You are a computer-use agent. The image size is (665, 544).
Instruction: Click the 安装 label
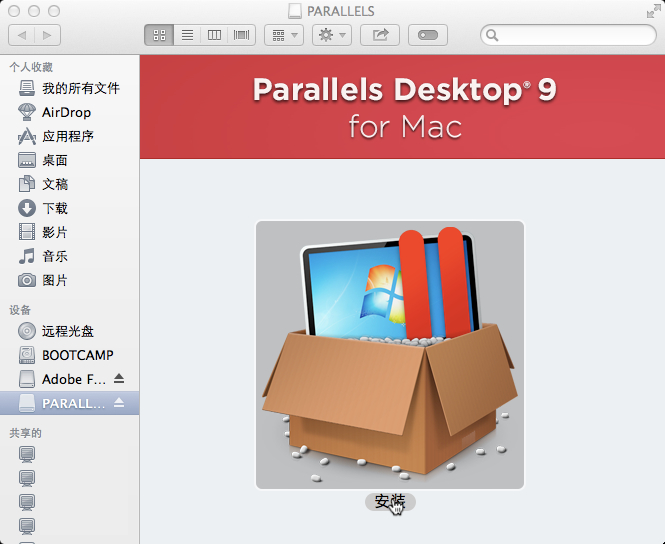pyautogui.click(x=390, y=502)
